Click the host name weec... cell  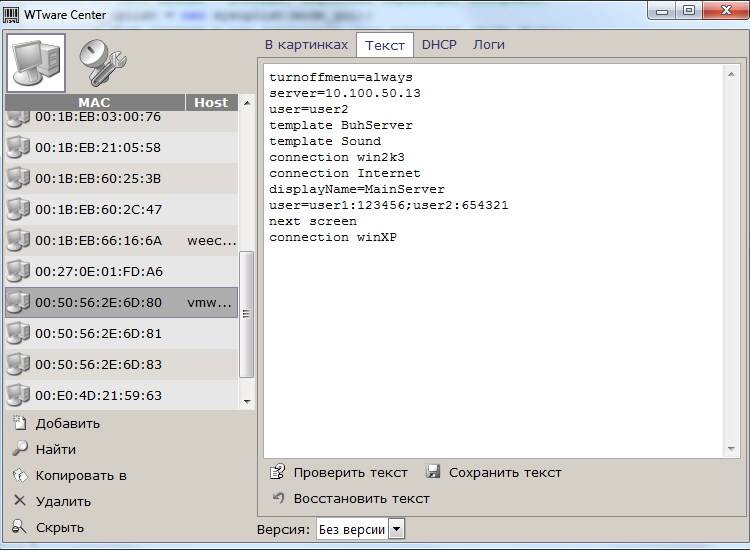click(x=212, y=241)
